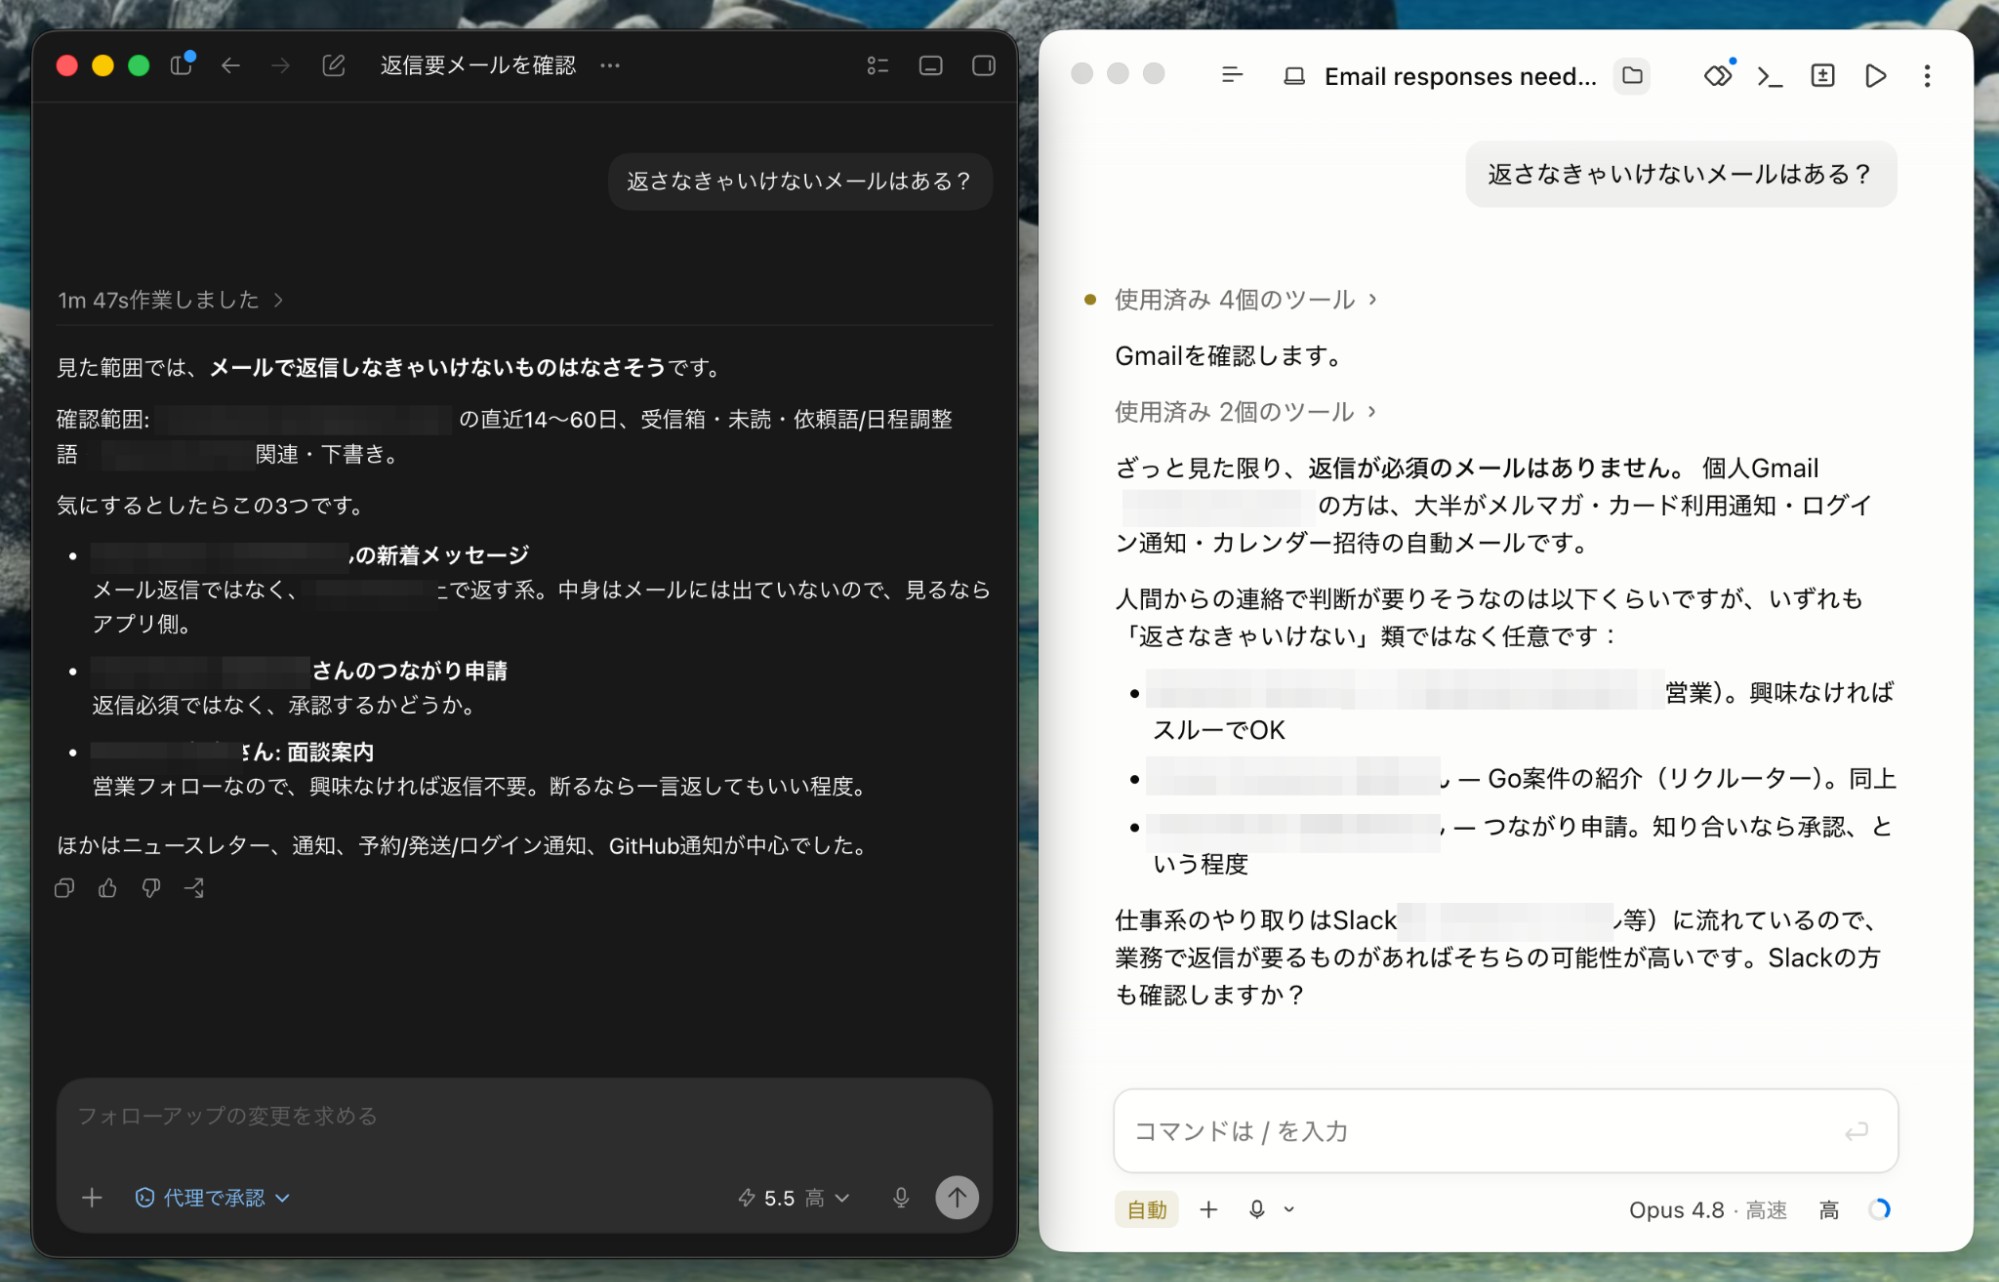This screenshot has height=1282, width=1999.
Task: Expand the 1m 47s作業しました details
Action: point(171,300)
